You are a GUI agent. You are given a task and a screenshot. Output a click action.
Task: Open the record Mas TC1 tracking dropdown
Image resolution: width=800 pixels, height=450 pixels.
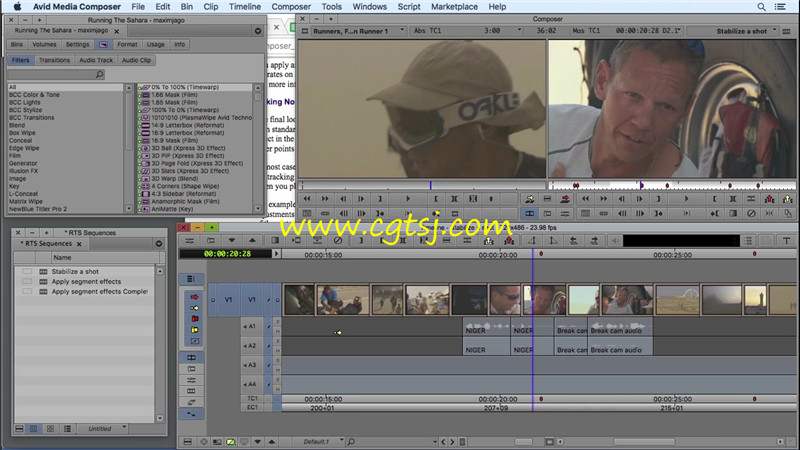pyautogui.click(x=627, y=31)
